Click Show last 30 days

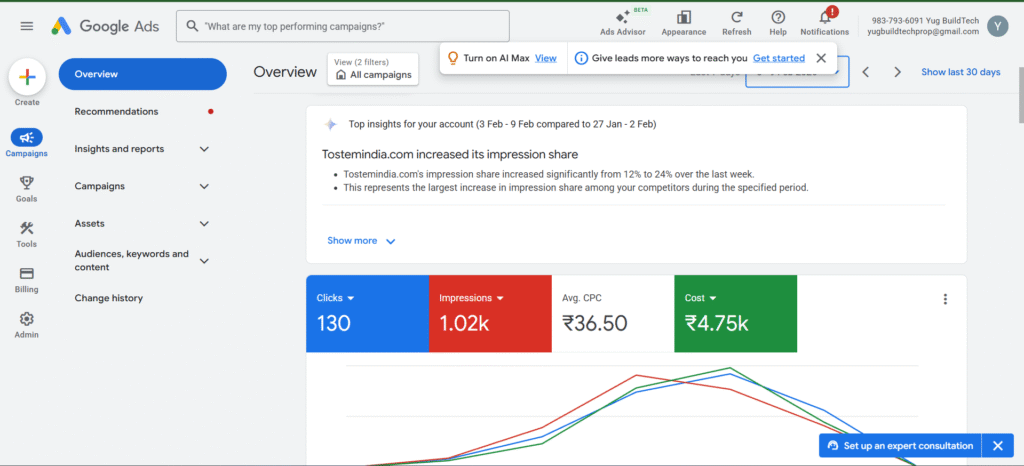click(x=960, y=72)
